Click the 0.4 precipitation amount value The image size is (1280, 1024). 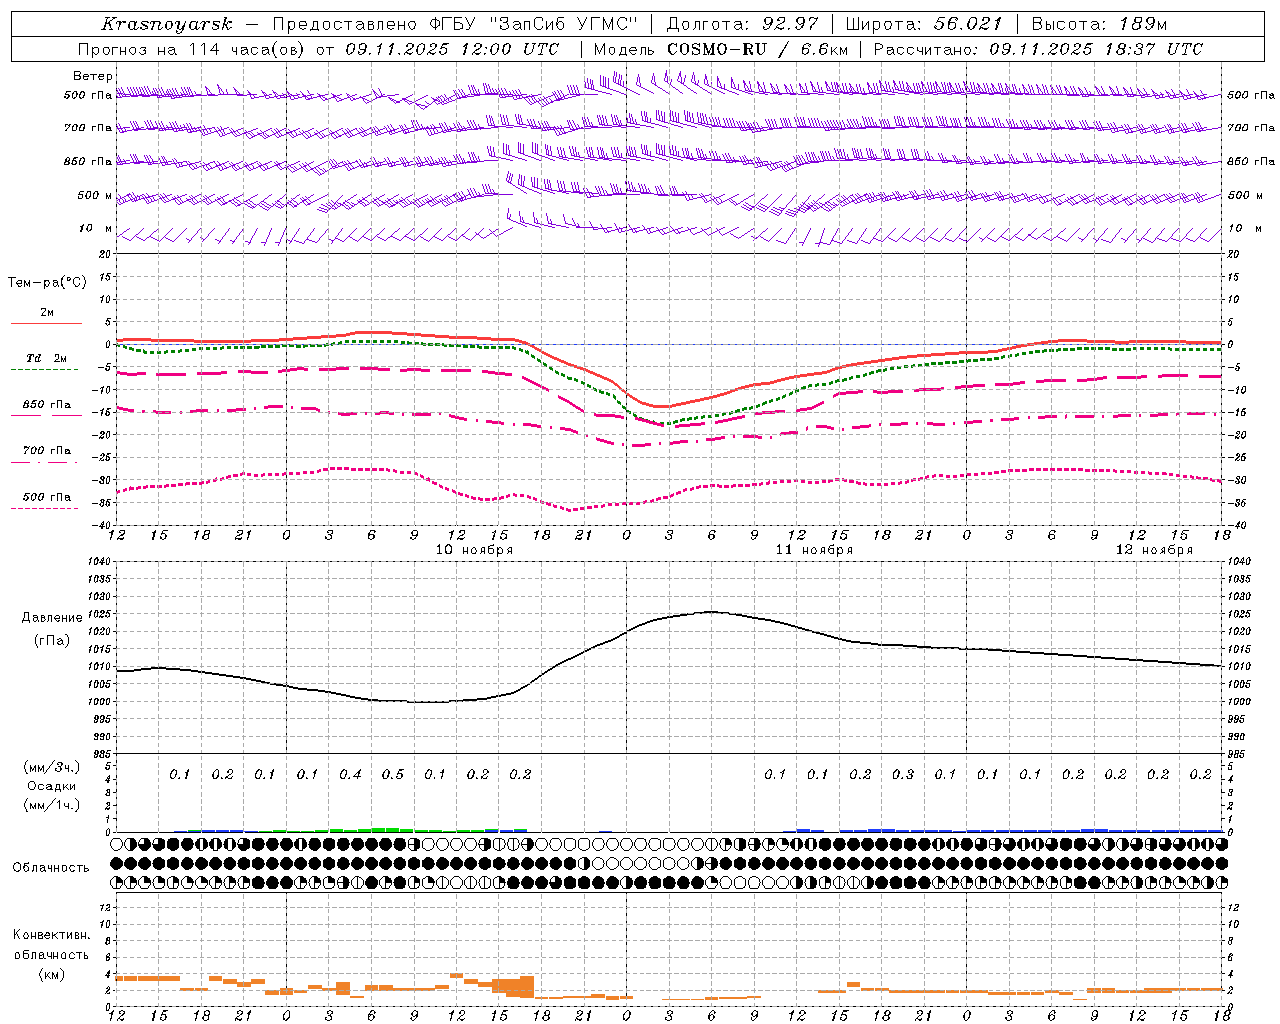pyautogui.click(x=350, y=775)
